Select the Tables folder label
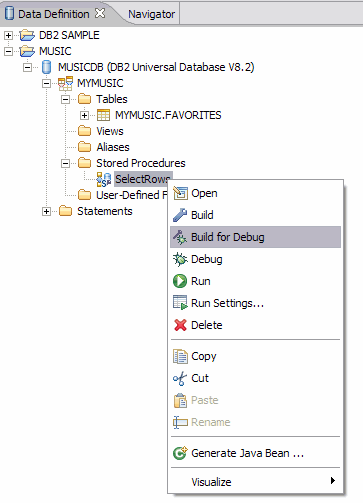Screen dimensions: 363x503 point(112,99)
